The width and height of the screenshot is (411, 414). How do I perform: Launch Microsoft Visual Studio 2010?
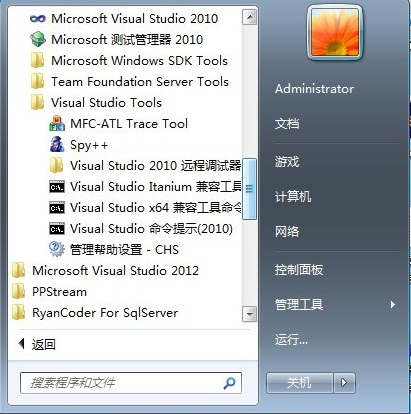point(134,19)
